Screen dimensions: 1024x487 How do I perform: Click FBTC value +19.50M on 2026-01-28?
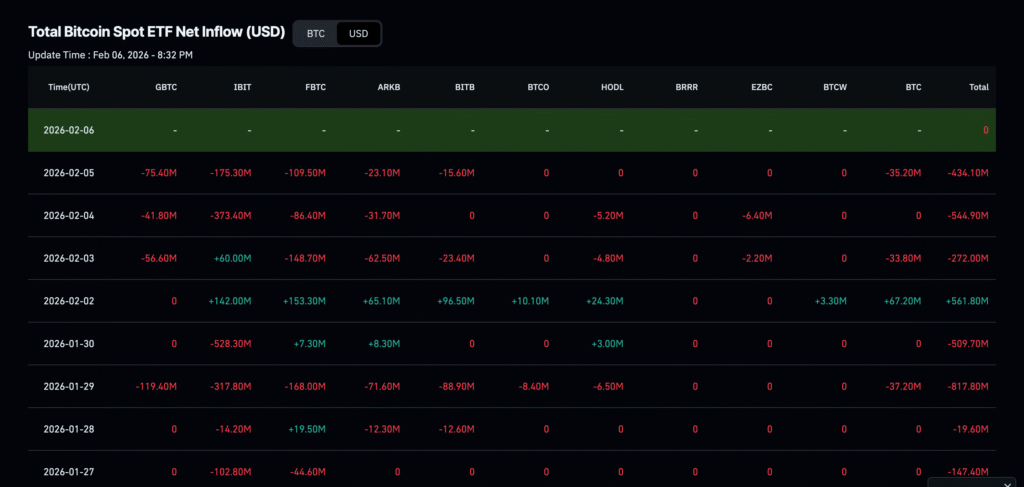click(x=307, y=429)
